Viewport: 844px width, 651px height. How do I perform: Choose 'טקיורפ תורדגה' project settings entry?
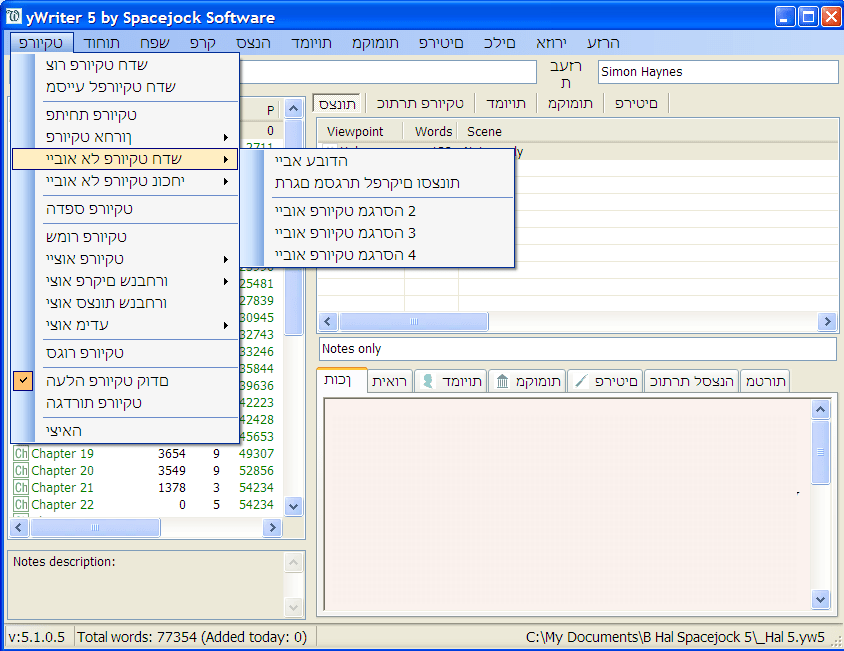(x=125, y=403)
